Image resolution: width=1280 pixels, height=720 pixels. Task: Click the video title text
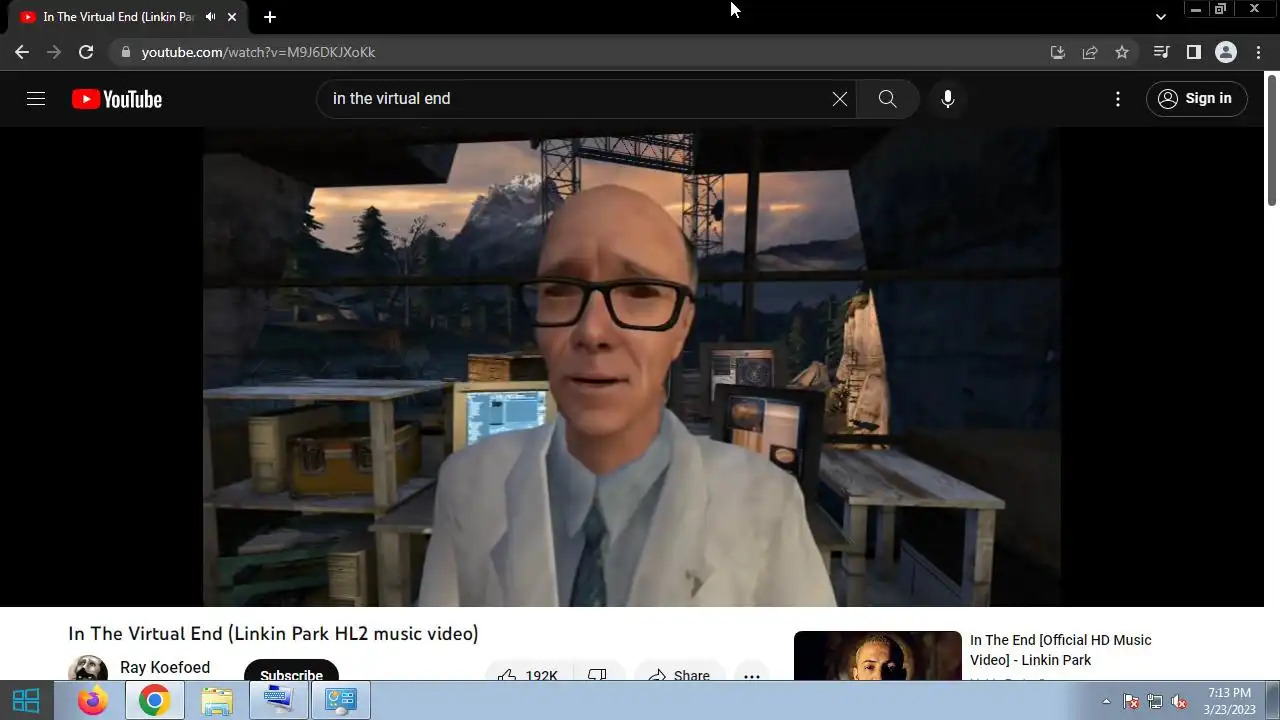(273, 634)
